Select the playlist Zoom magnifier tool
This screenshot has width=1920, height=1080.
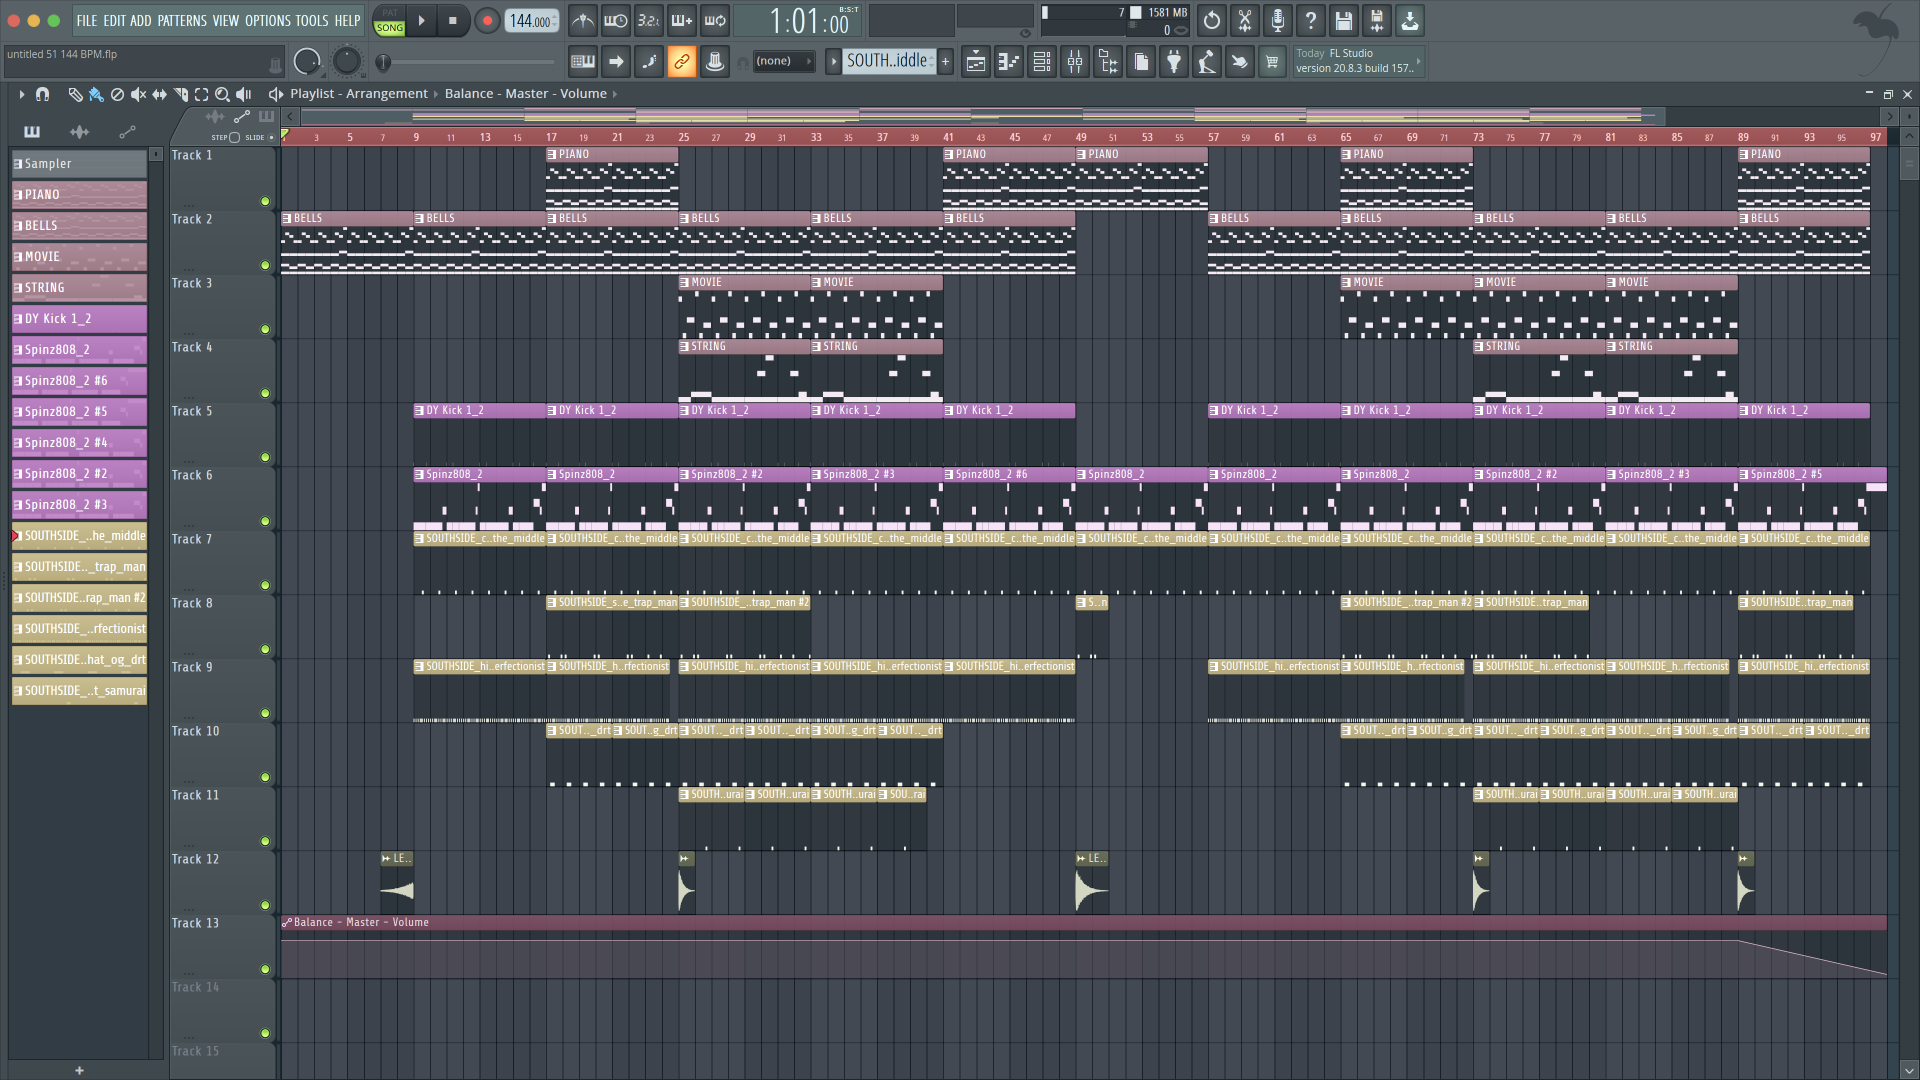[x=223, y=94]
